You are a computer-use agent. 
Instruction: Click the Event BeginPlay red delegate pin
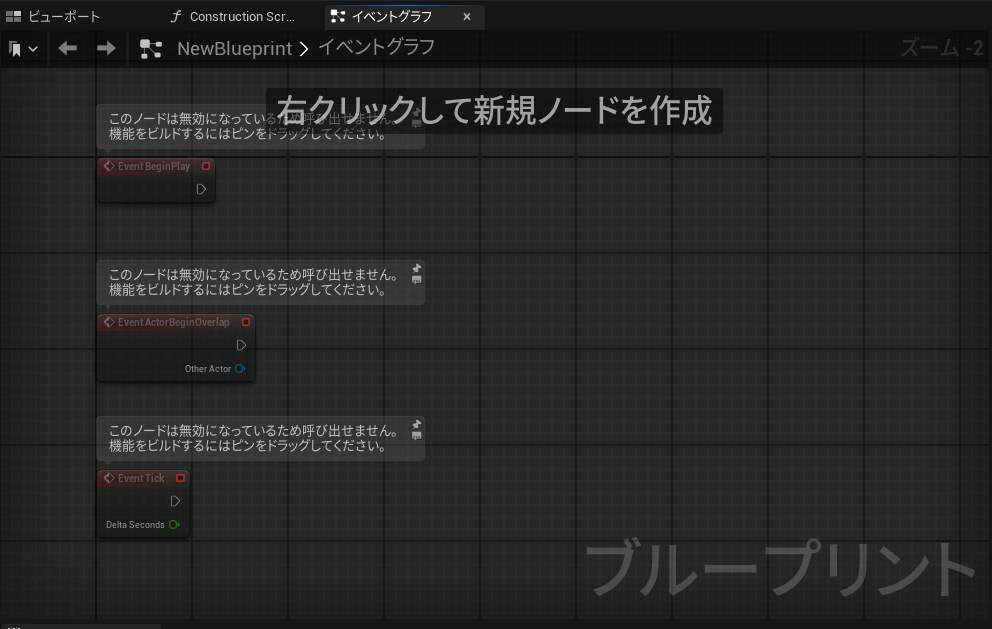(x=206, y=166)
